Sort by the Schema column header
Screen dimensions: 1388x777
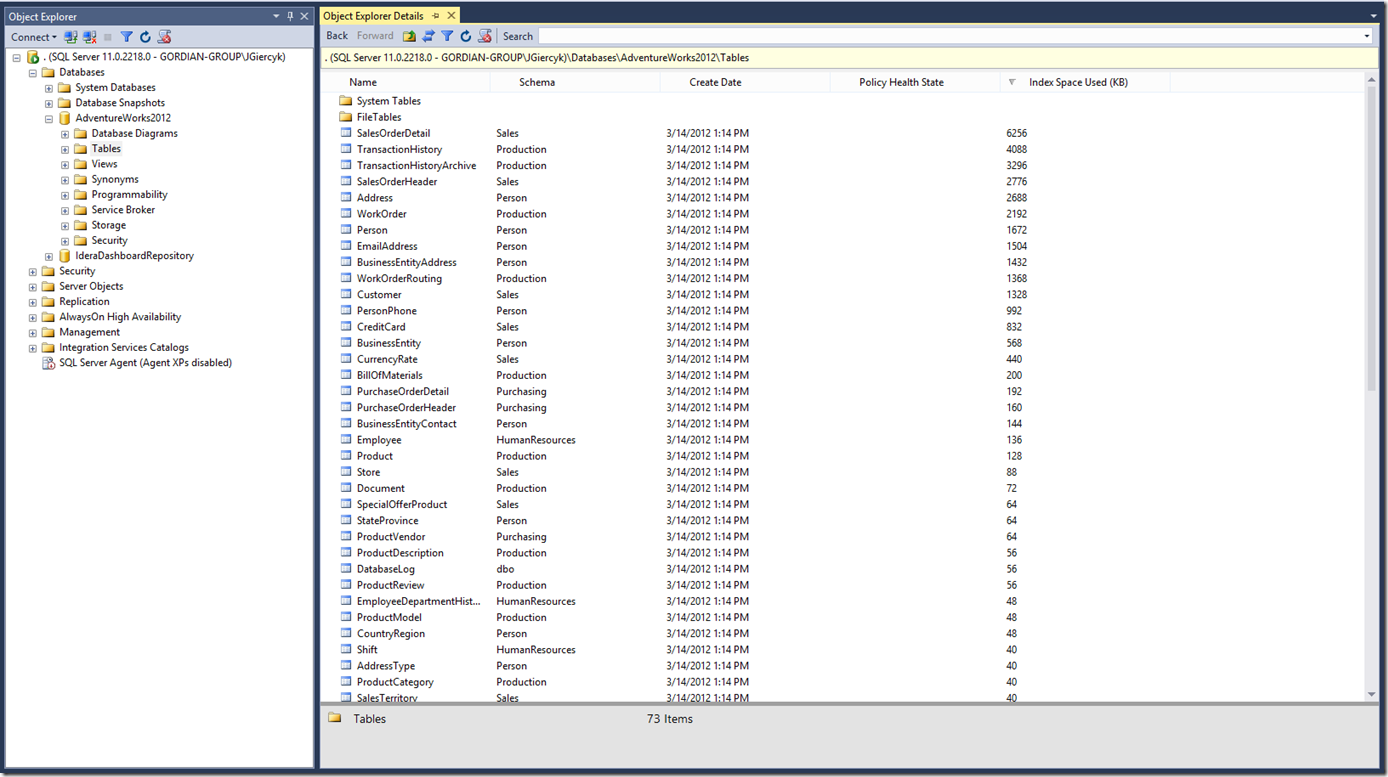(575, 82)
